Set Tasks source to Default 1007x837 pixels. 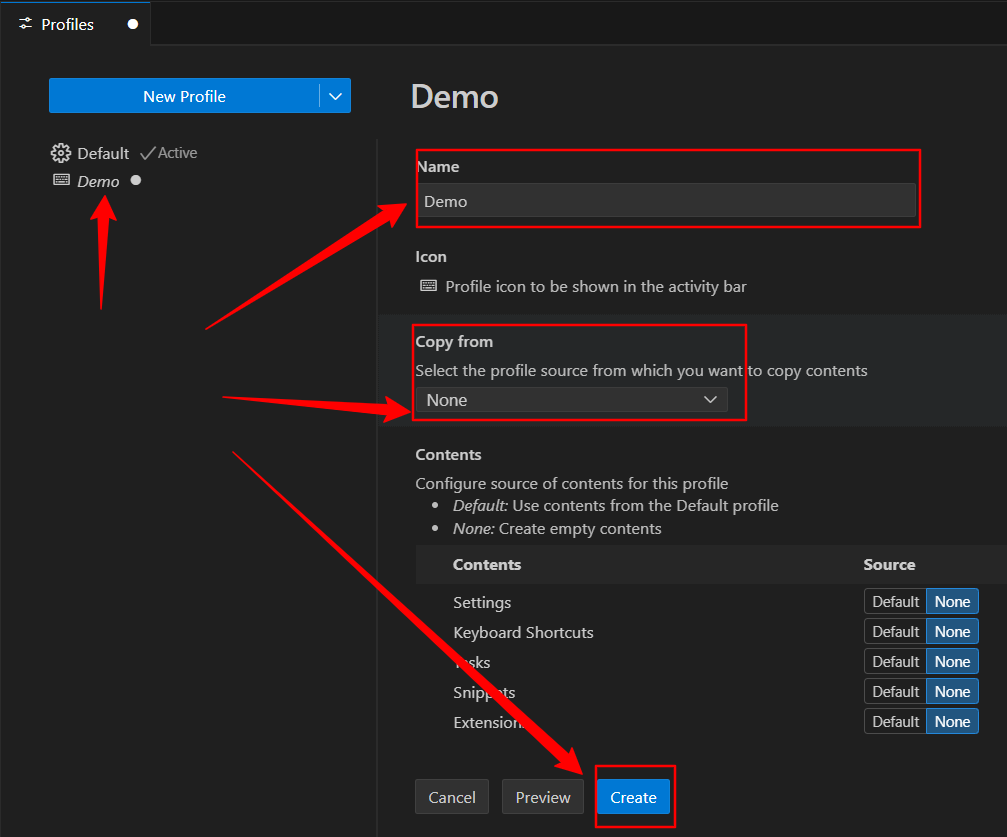[895, 662]
